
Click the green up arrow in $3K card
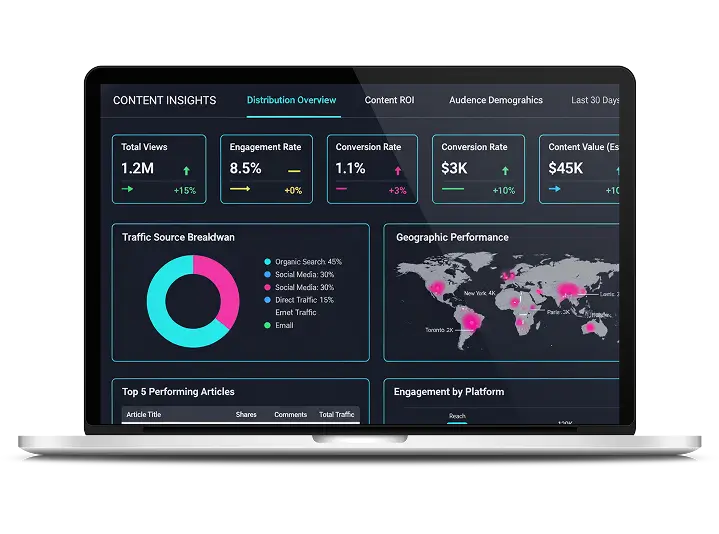(x=505, y=171)
